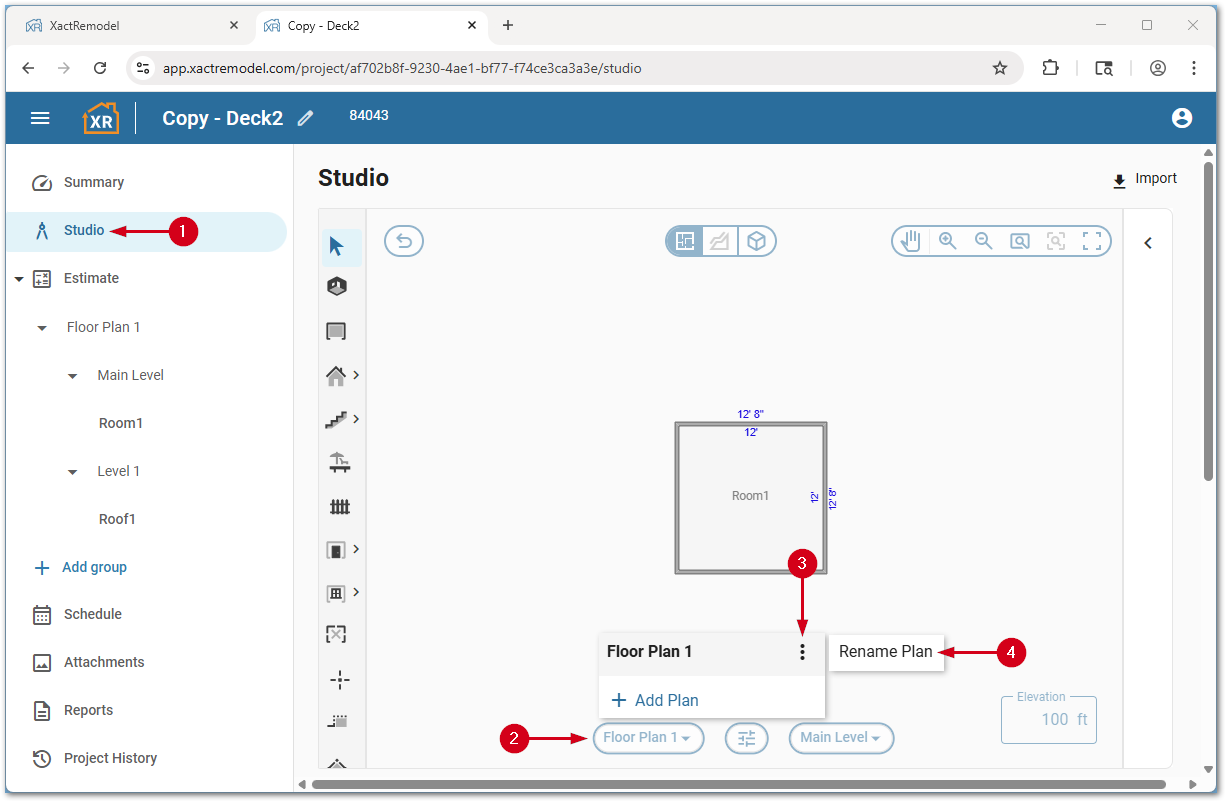Click the Import button
1226x802 pixels.
[x=1145, y=179]
